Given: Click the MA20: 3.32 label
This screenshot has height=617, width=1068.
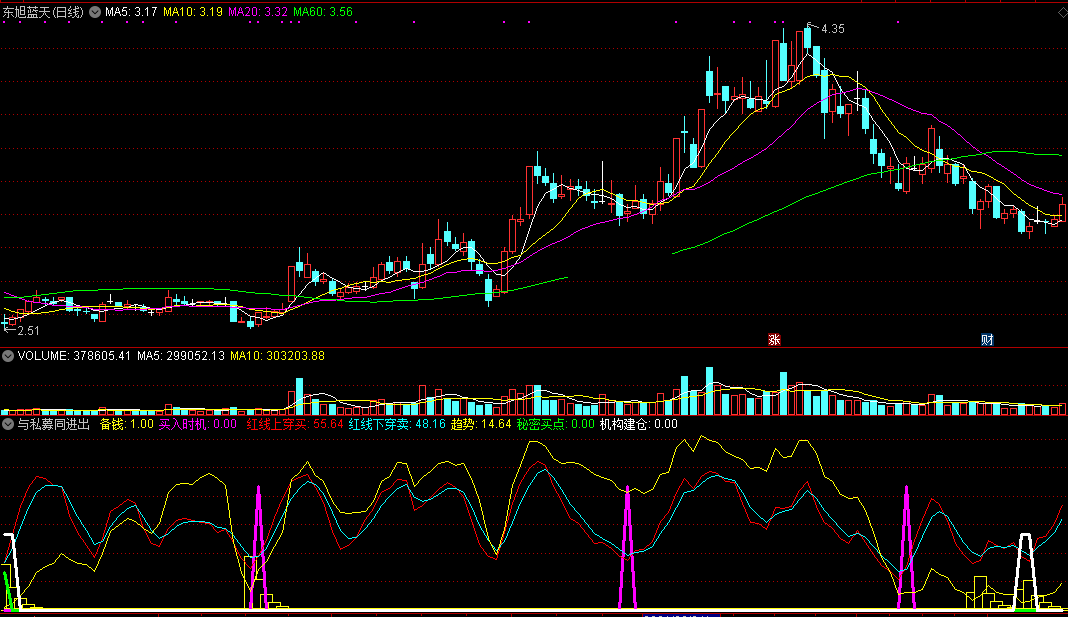Looking at the screenshot, I should (x=258, y=12).
